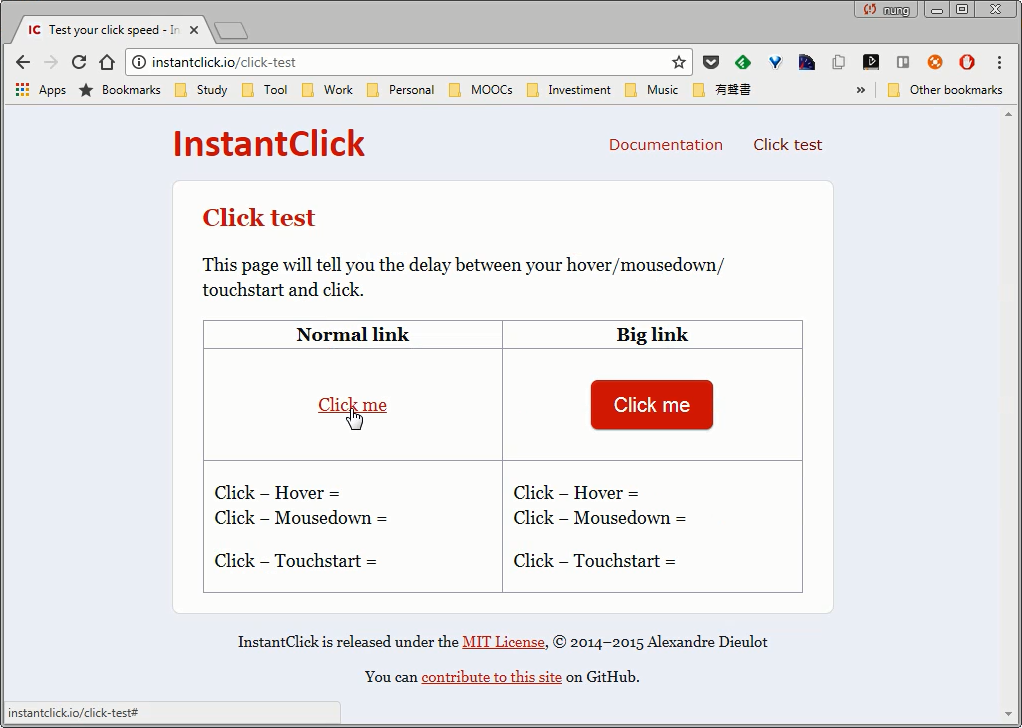Viewport: 1022px width, 728px height.
Task: Expand the Investiment bookmark folder
Action: [569, 90]
